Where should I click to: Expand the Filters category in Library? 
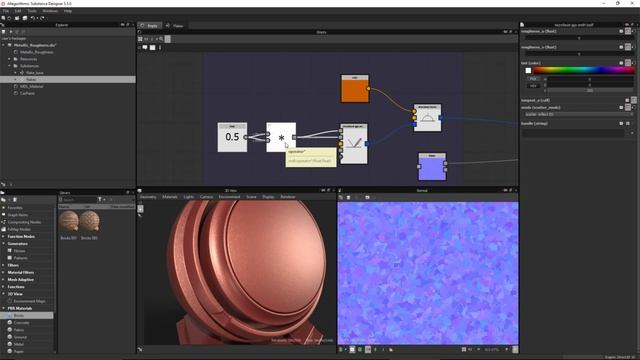coord(4,265)
